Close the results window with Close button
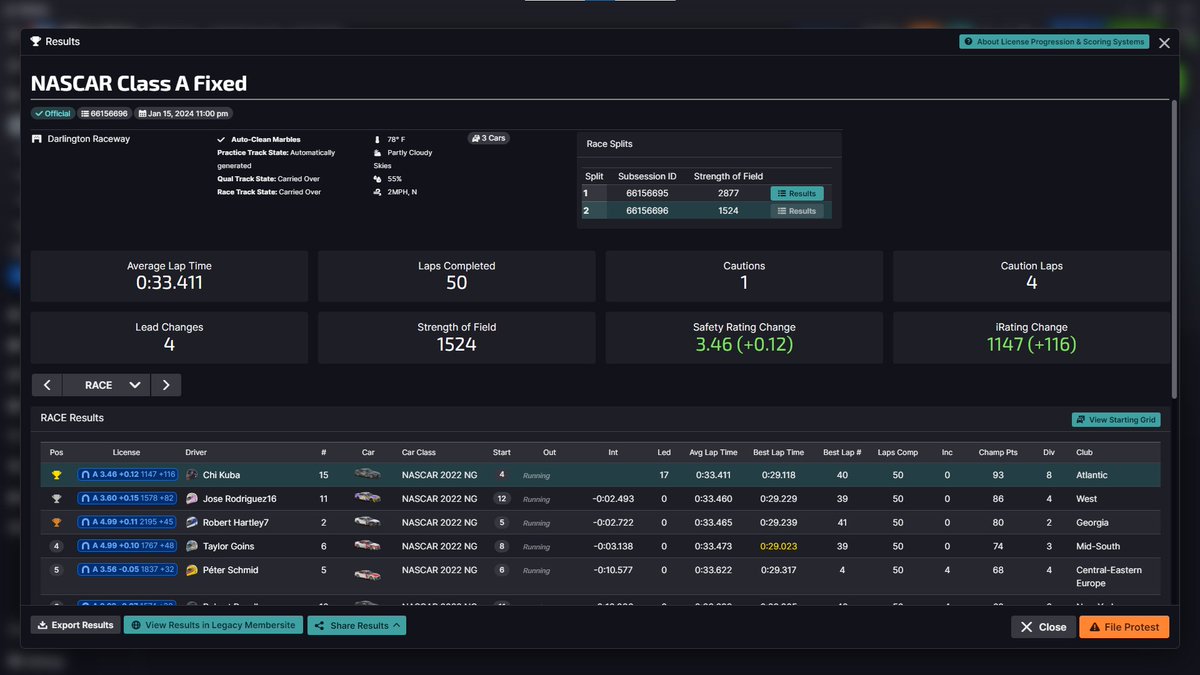Image resolution: width=1200 pixels, height=675 pixels. tap(1043, 627)
